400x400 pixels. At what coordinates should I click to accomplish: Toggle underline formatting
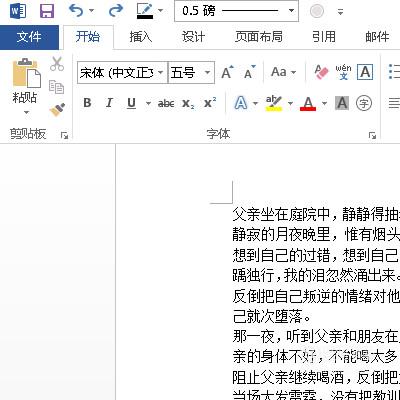click(x=132, y=103)
